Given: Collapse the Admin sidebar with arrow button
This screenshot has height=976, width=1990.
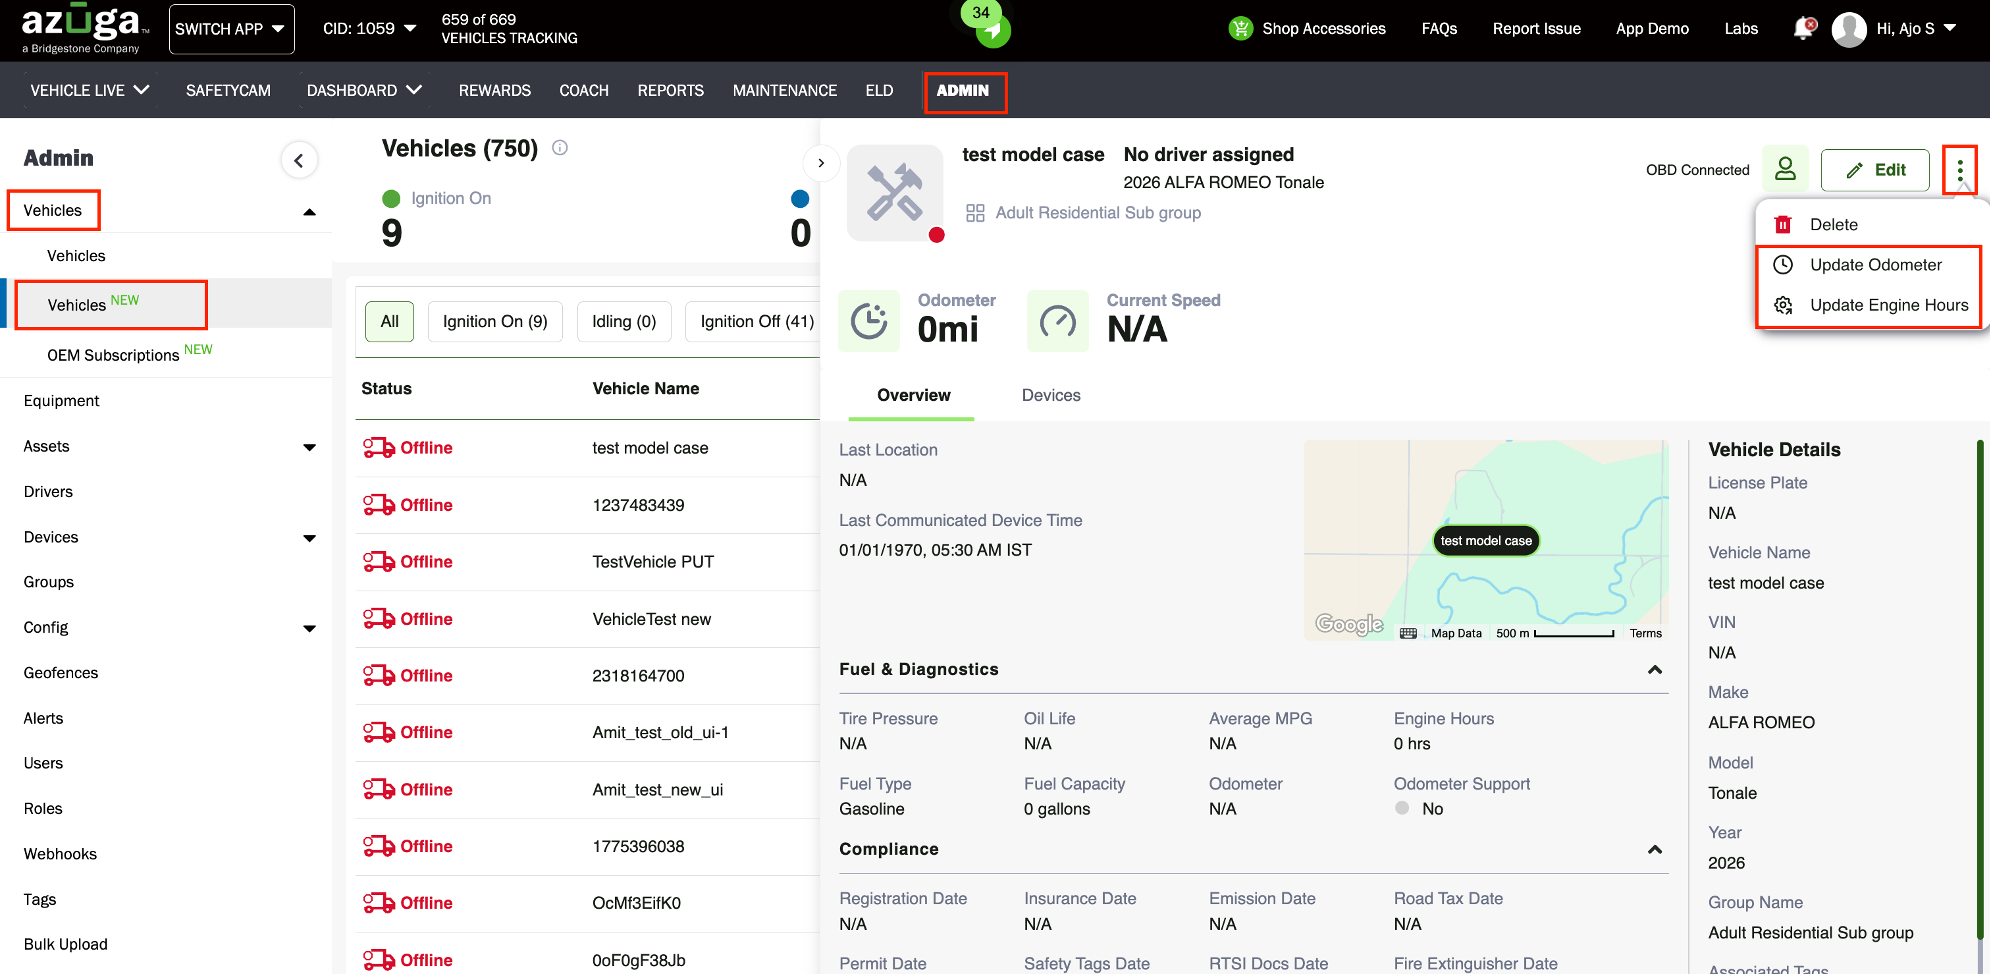Looking at the screenshot, I should [x=299, y=160].
